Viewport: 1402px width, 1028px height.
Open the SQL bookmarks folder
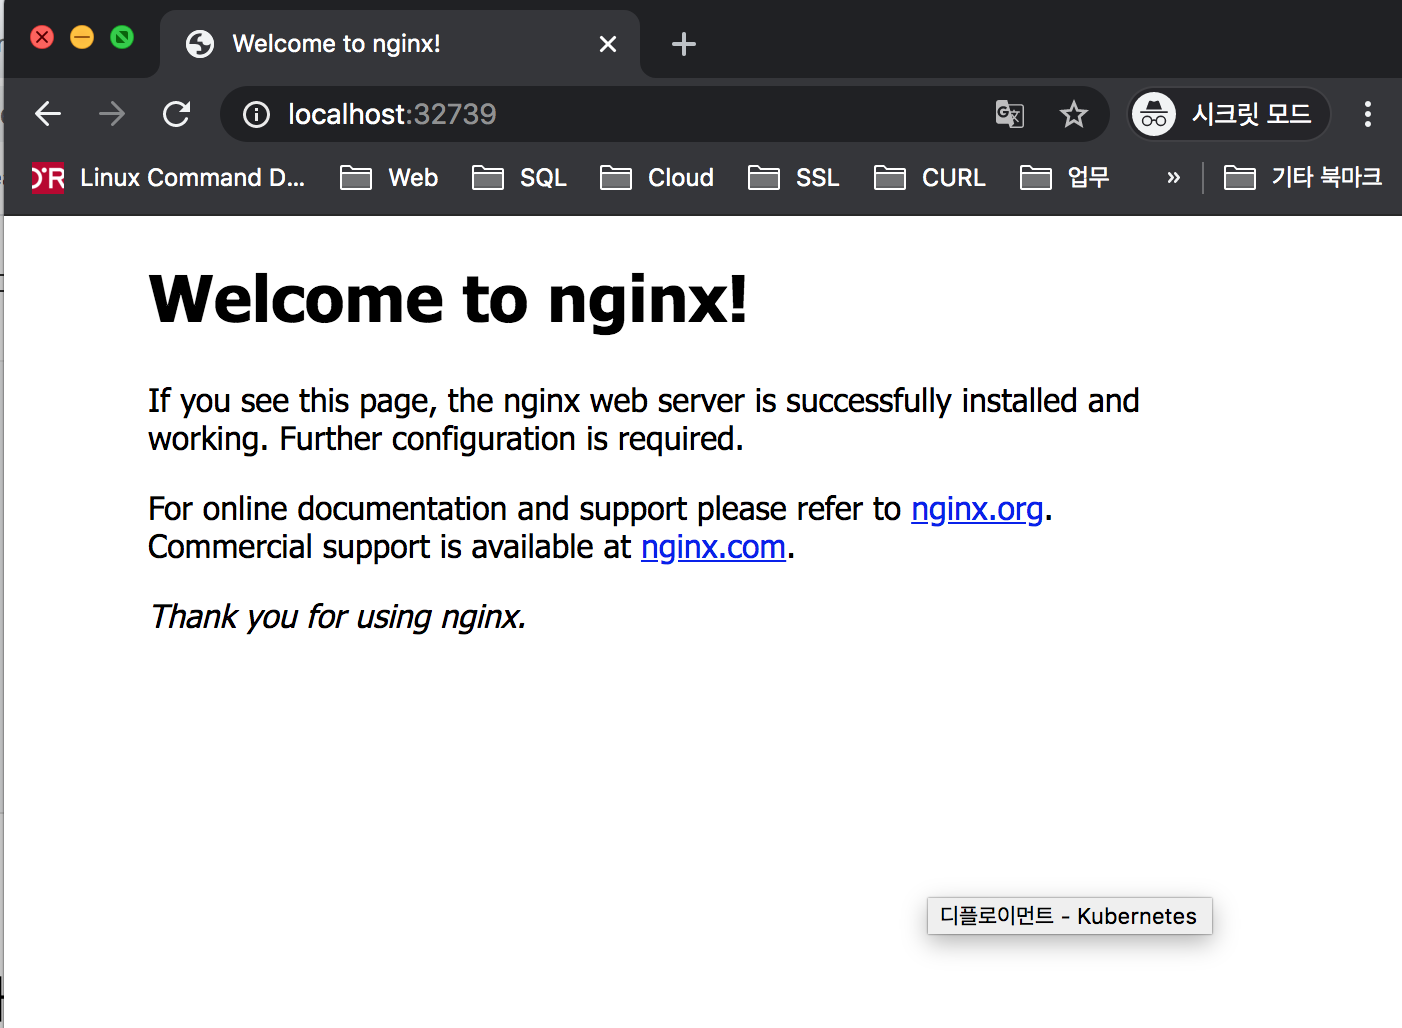(519, 178)
